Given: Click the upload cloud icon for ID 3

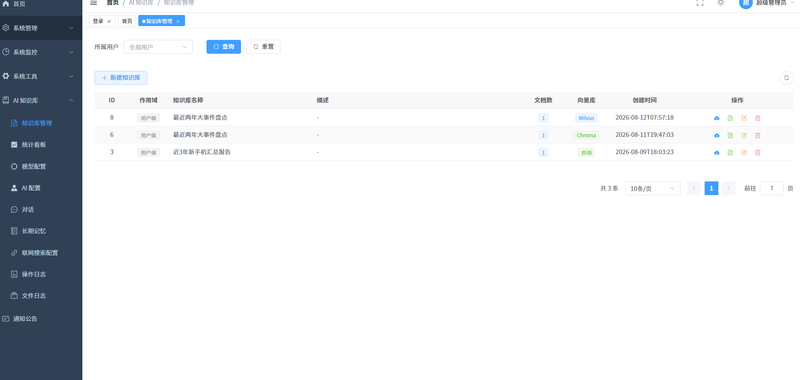Looking at the screenshot, I should [x=717, y=153].
